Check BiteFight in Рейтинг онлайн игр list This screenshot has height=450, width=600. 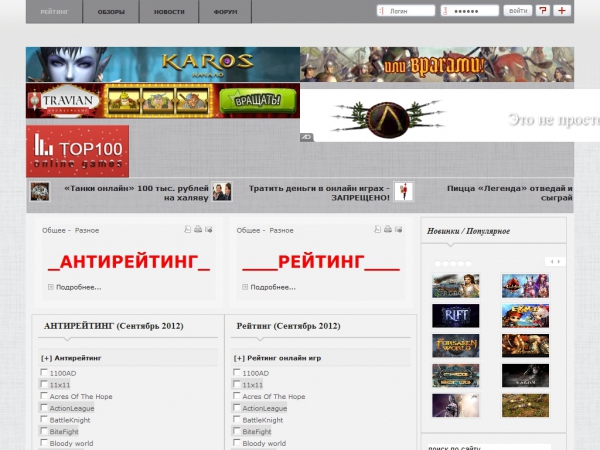click(237, 431)
